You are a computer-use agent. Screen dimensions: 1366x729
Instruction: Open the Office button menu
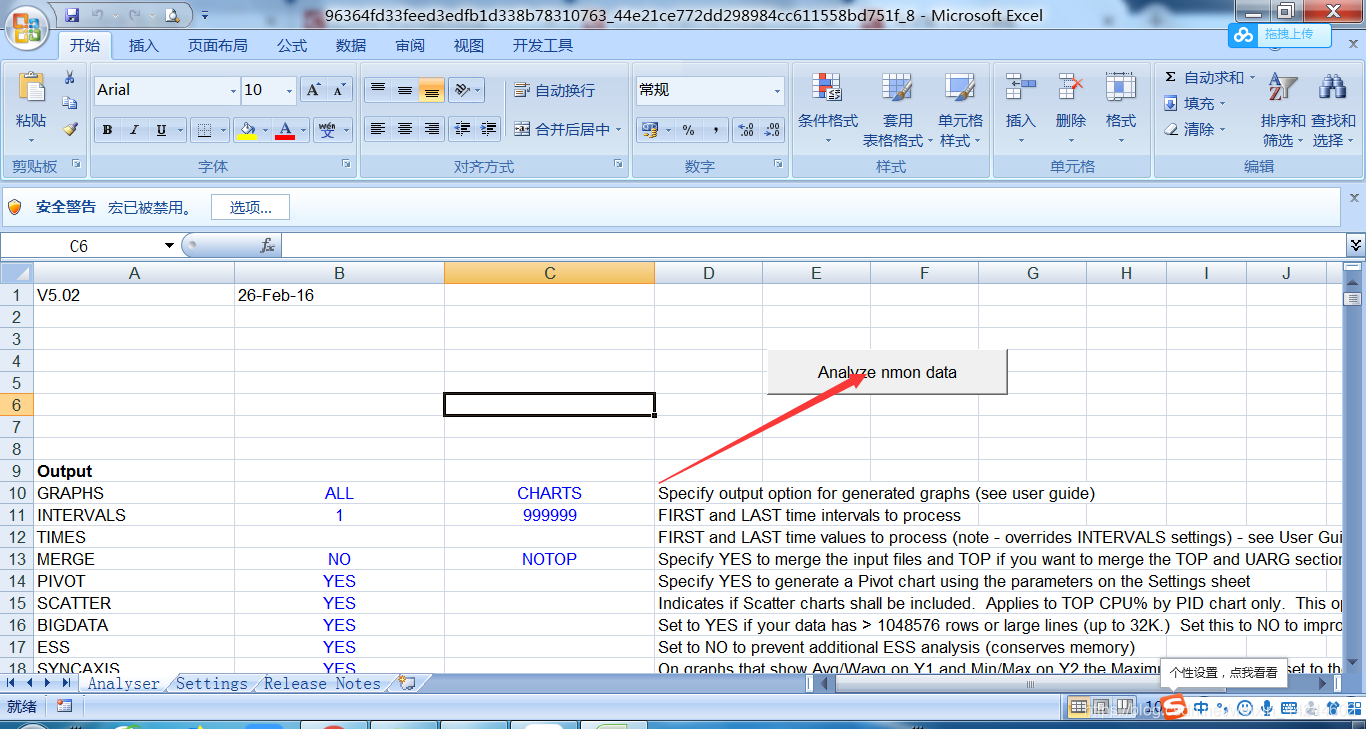coord(27,26)
